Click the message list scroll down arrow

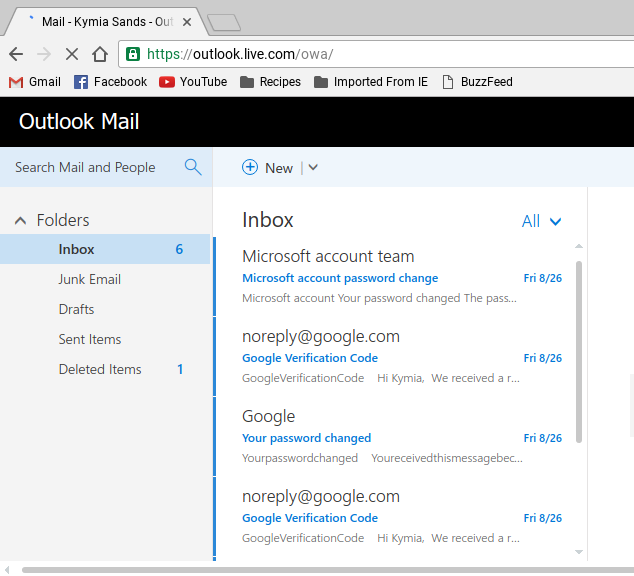coord(579,552)
